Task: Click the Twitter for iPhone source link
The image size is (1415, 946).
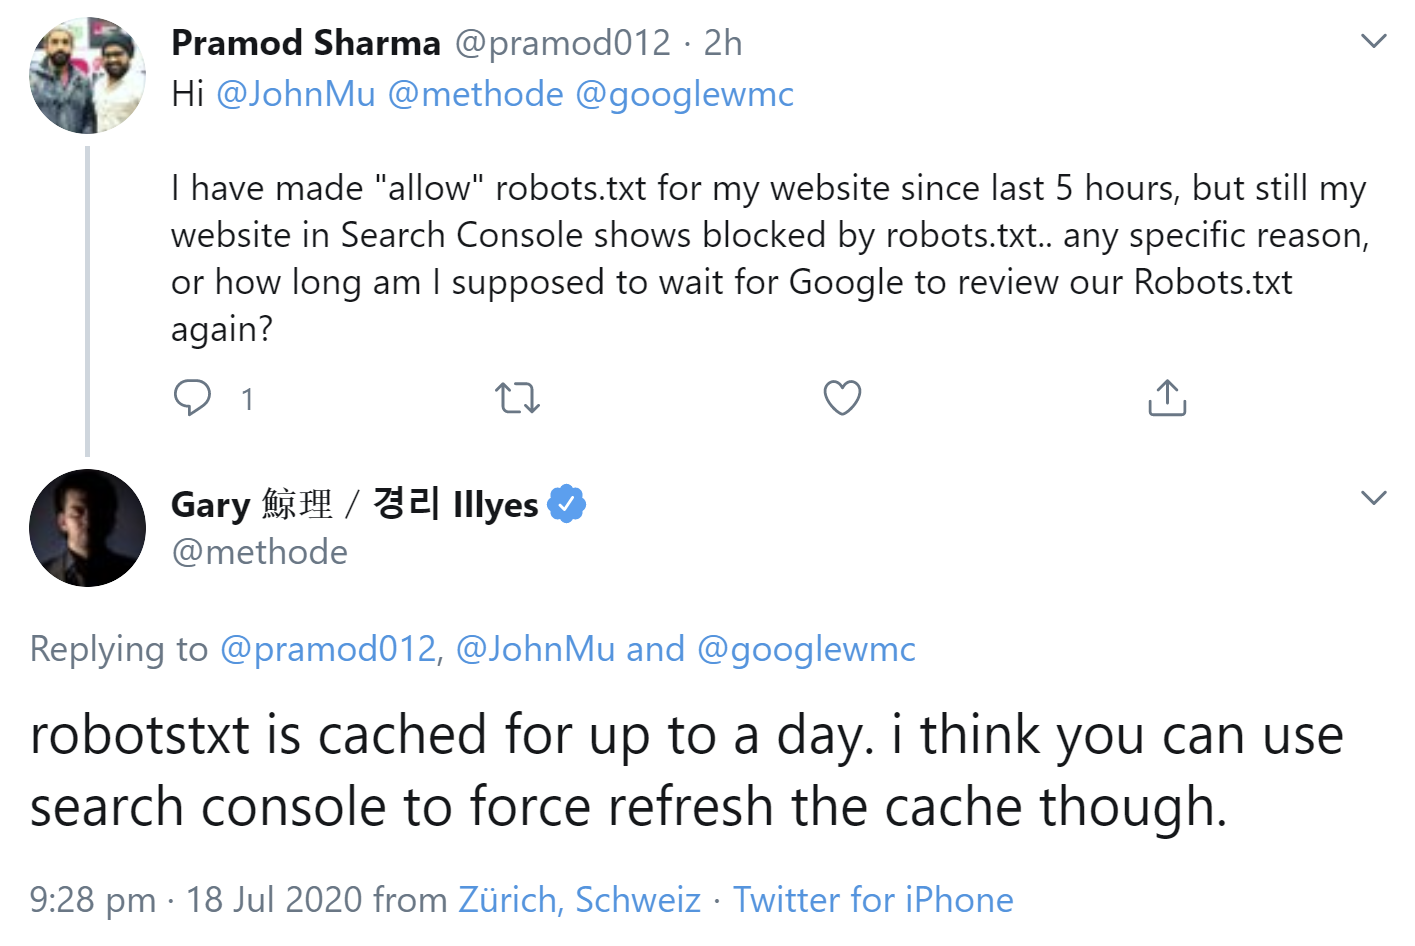Action: point(873,899)
